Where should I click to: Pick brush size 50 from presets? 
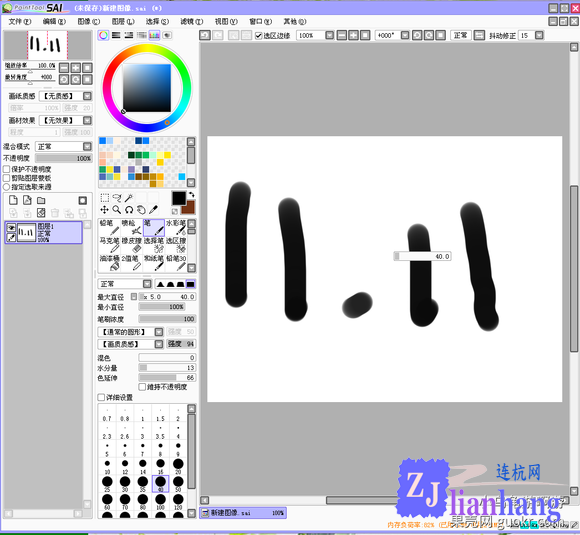(x=178, y=484)
